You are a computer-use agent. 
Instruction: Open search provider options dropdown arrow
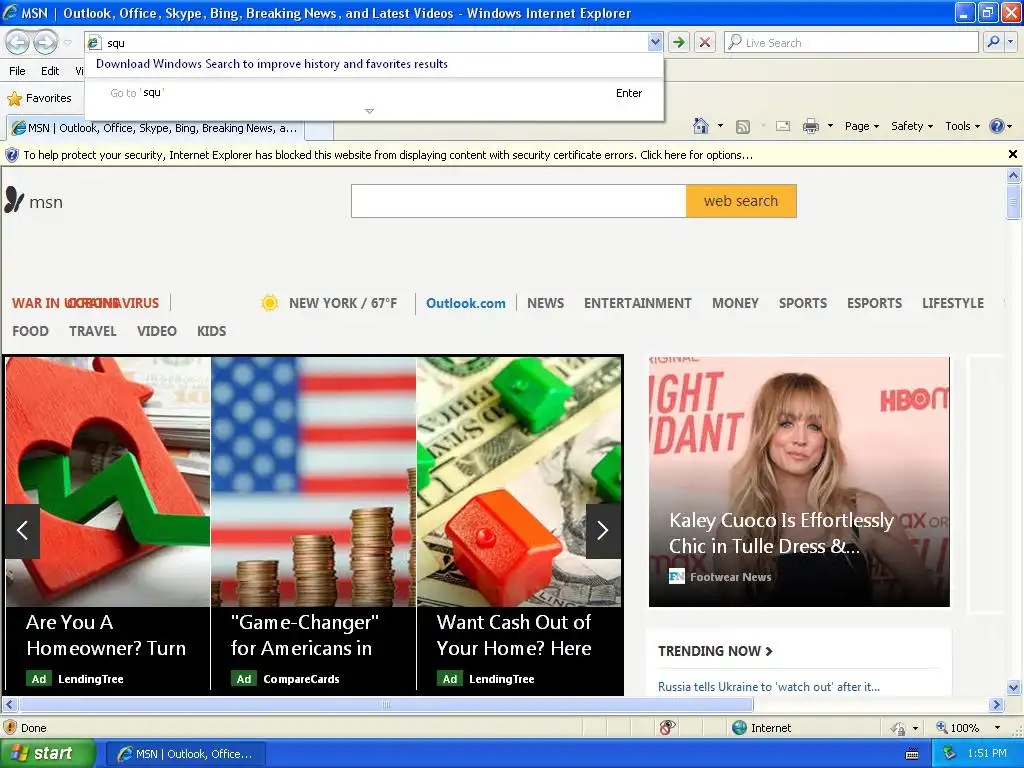[1011, 42]
